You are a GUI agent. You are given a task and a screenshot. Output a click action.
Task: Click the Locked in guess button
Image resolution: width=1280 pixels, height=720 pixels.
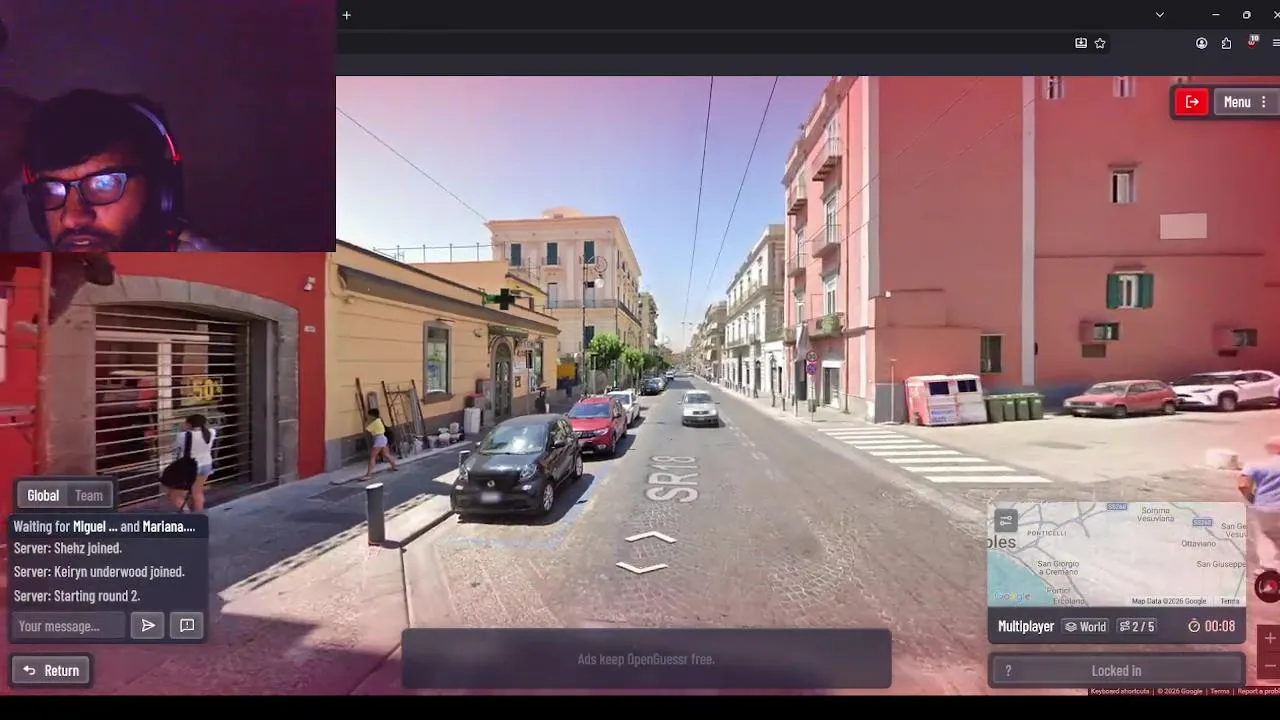[1116, 671]
